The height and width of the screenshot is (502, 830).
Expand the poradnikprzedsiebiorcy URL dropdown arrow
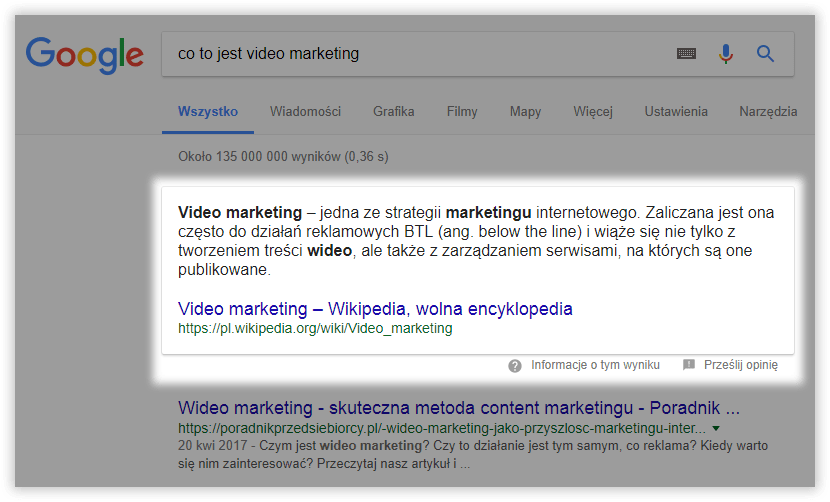point(716,428)
